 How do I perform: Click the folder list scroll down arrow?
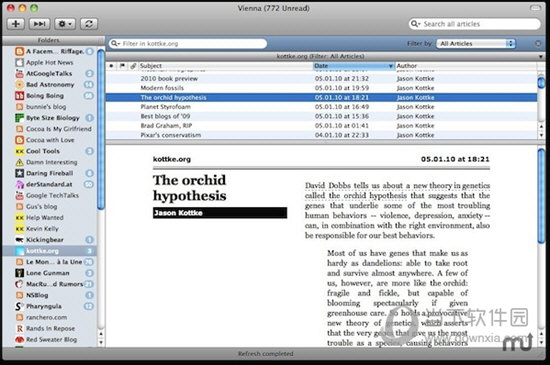tap(101, 343)
